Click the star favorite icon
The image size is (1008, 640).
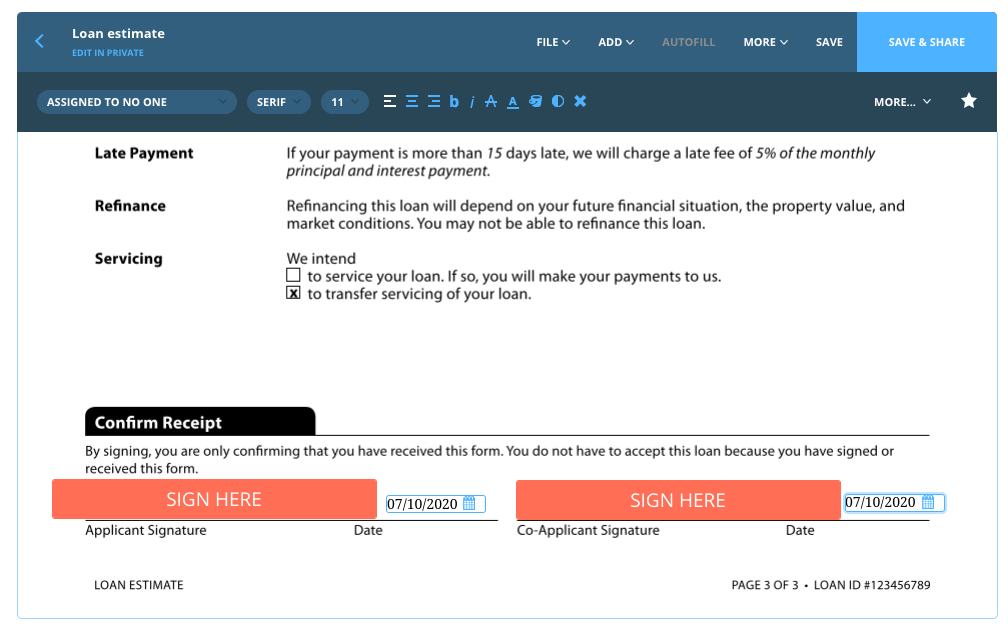pos(968,101)
